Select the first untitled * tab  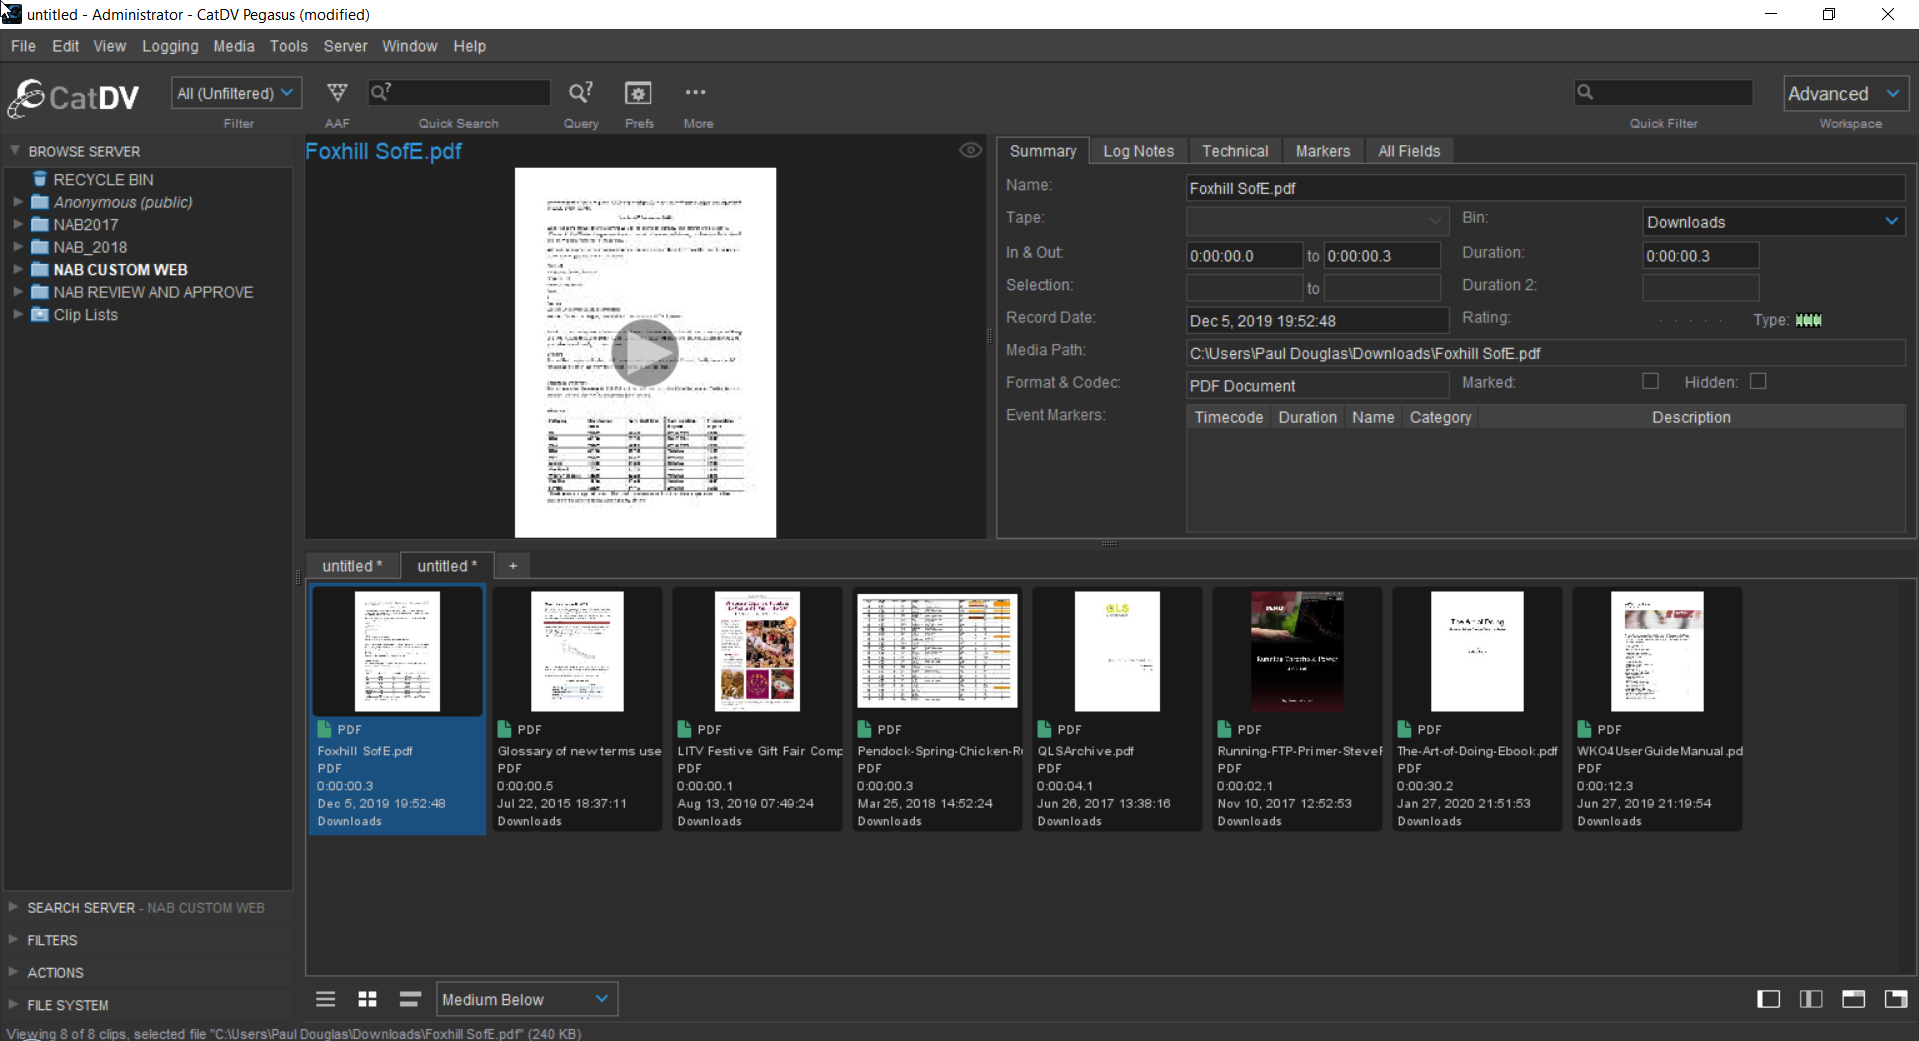pyautogui.click(x=352, y=566)
